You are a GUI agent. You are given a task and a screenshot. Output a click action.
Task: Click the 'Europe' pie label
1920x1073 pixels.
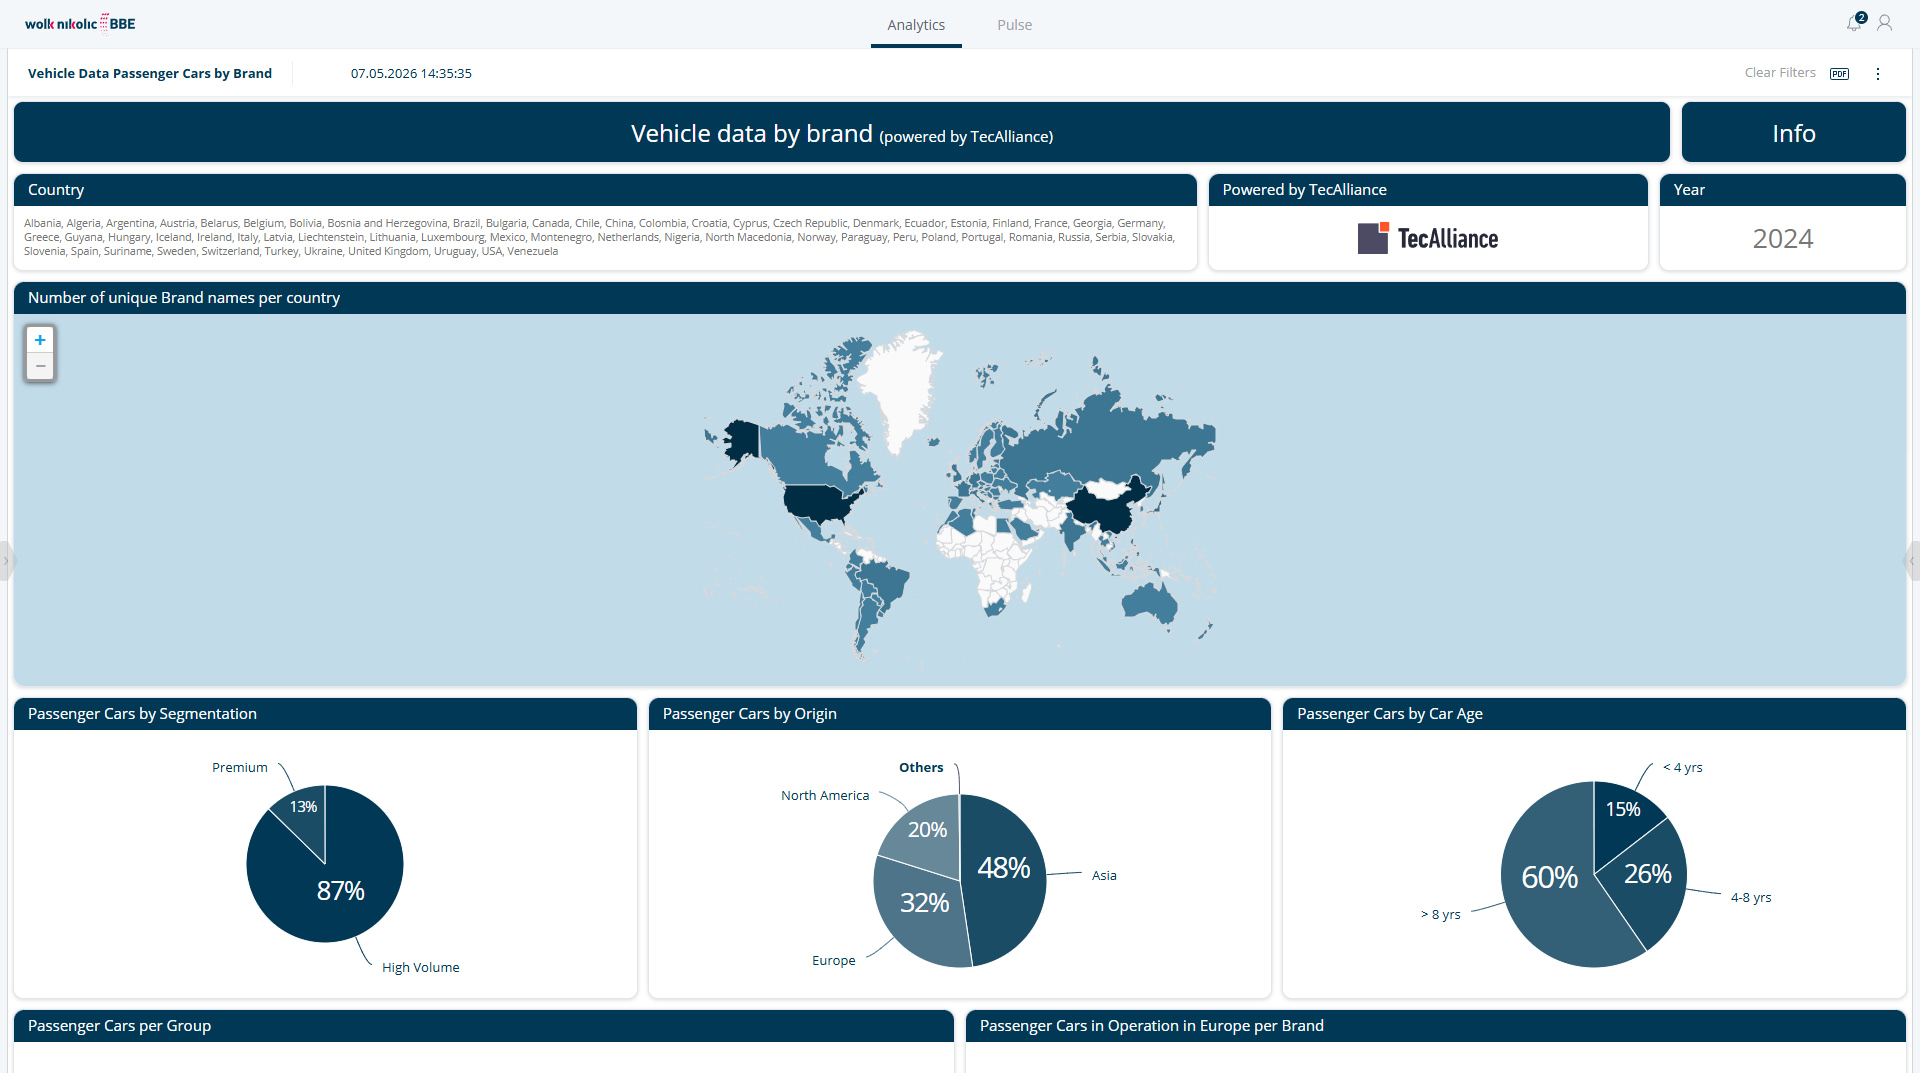[834, 961]
